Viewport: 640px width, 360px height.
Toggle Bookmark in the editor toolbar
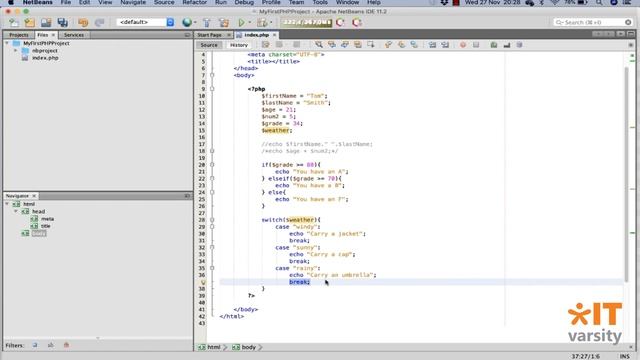click(x=414, y=45)
